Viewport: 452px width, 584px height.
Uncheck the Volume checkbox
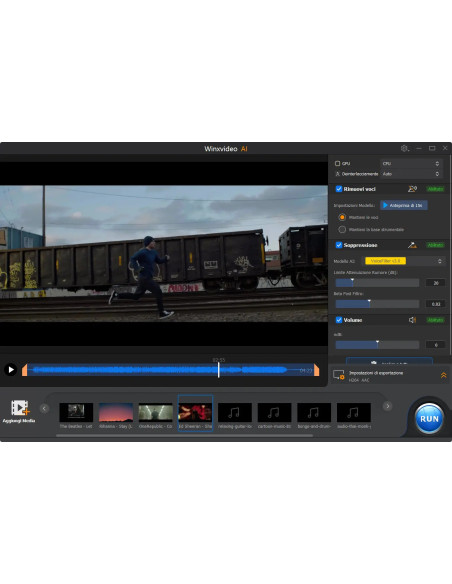tap(339, 320)
